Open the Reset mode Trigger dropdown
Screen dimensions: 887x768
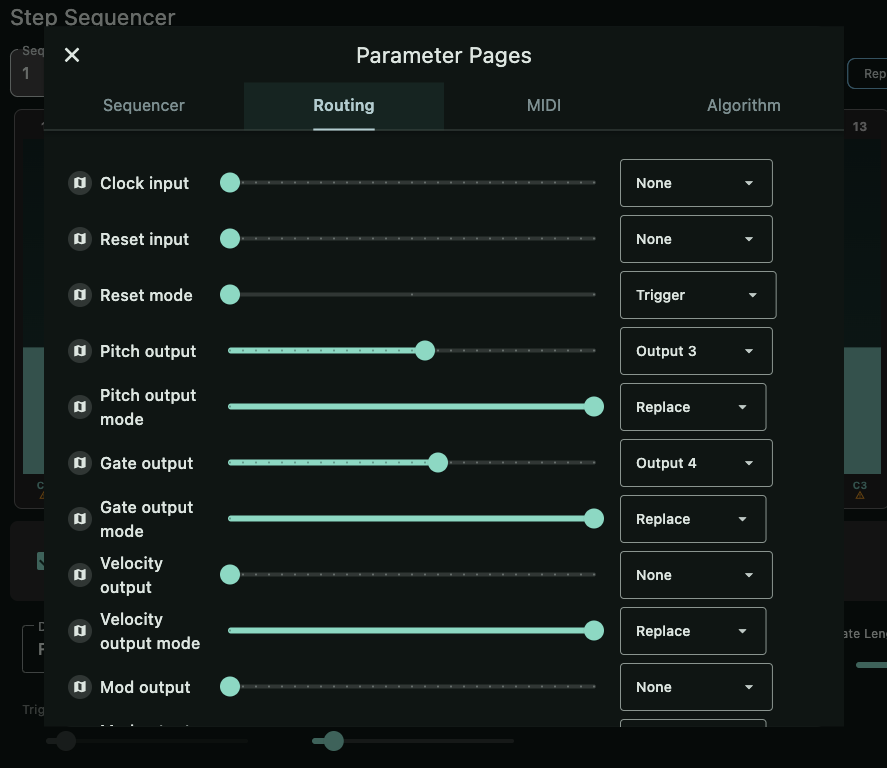pos(698,295)
